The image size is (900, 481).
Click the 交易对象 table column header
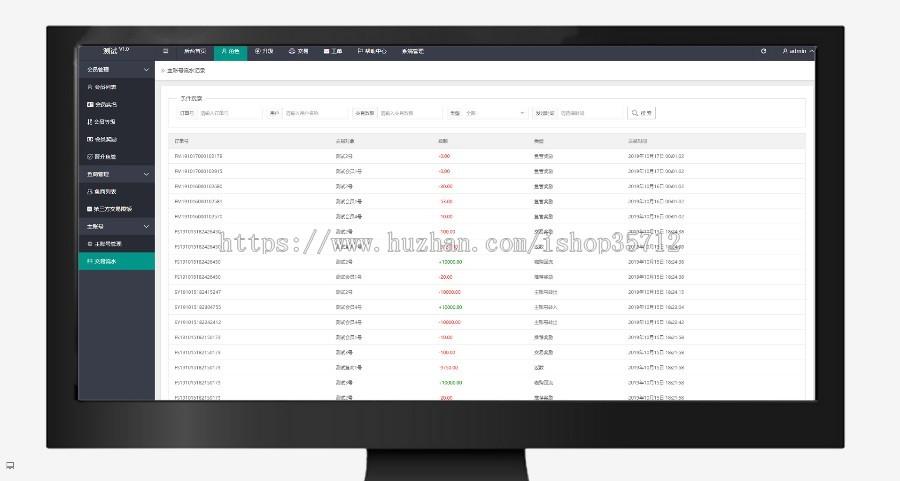[x=345, y=141]
